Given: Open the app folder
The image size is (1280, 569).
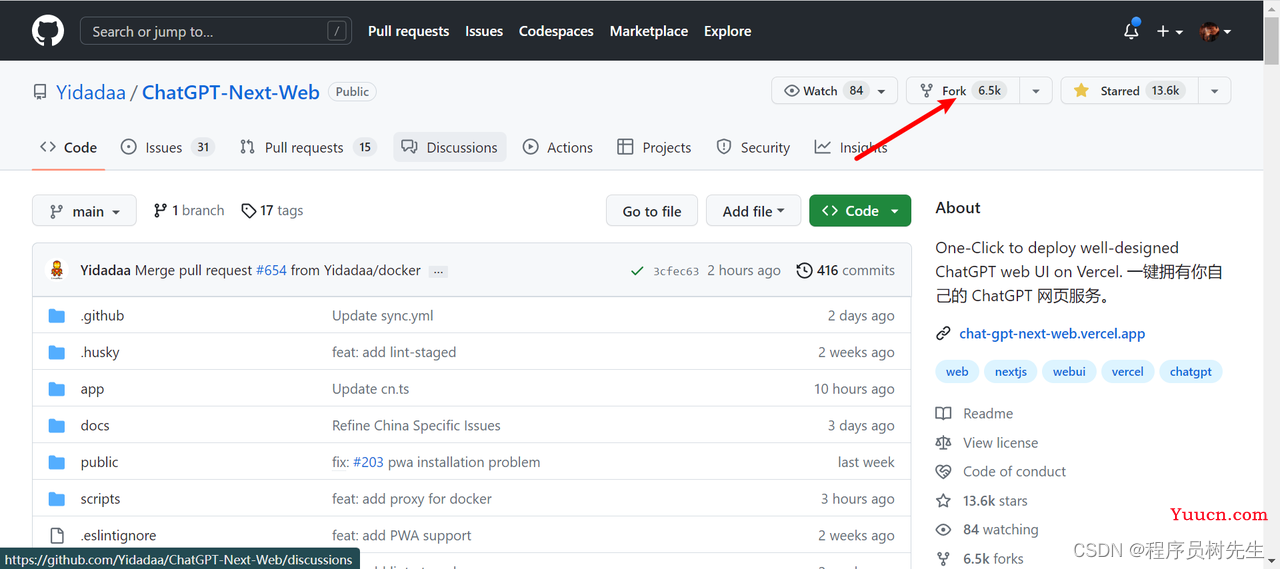Looking at the screenshot, I should 92,389.
